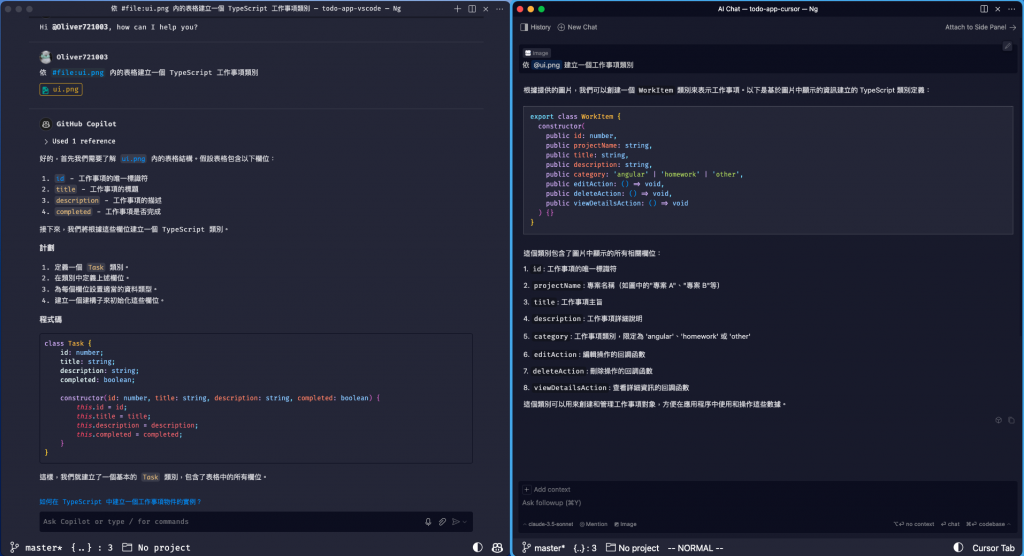This screenshot has height=556, width=1024.
Task: Click the paperclip attach context icon in Copilot
Action: [442, 521]
